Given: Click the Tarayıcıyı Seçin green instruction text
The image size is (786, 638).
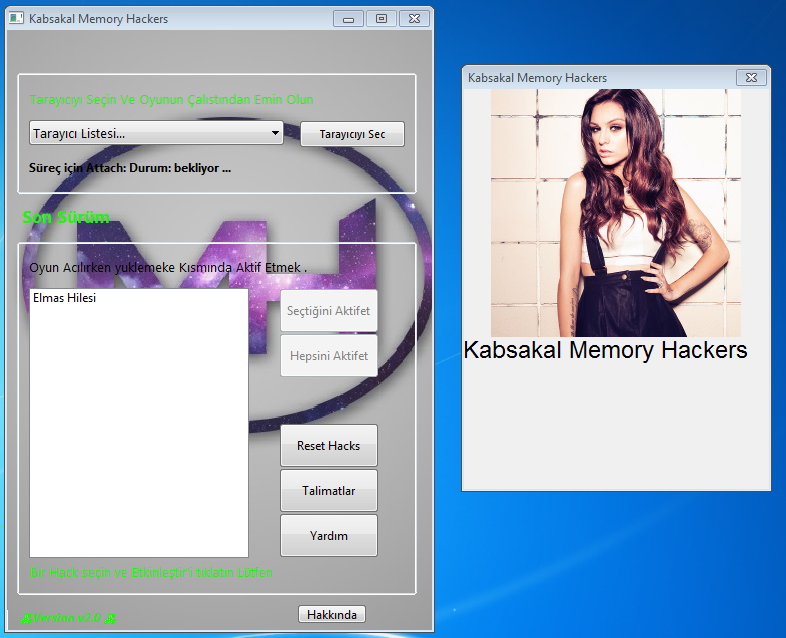Looking at the screenshot, I should [x=171, y=100].
